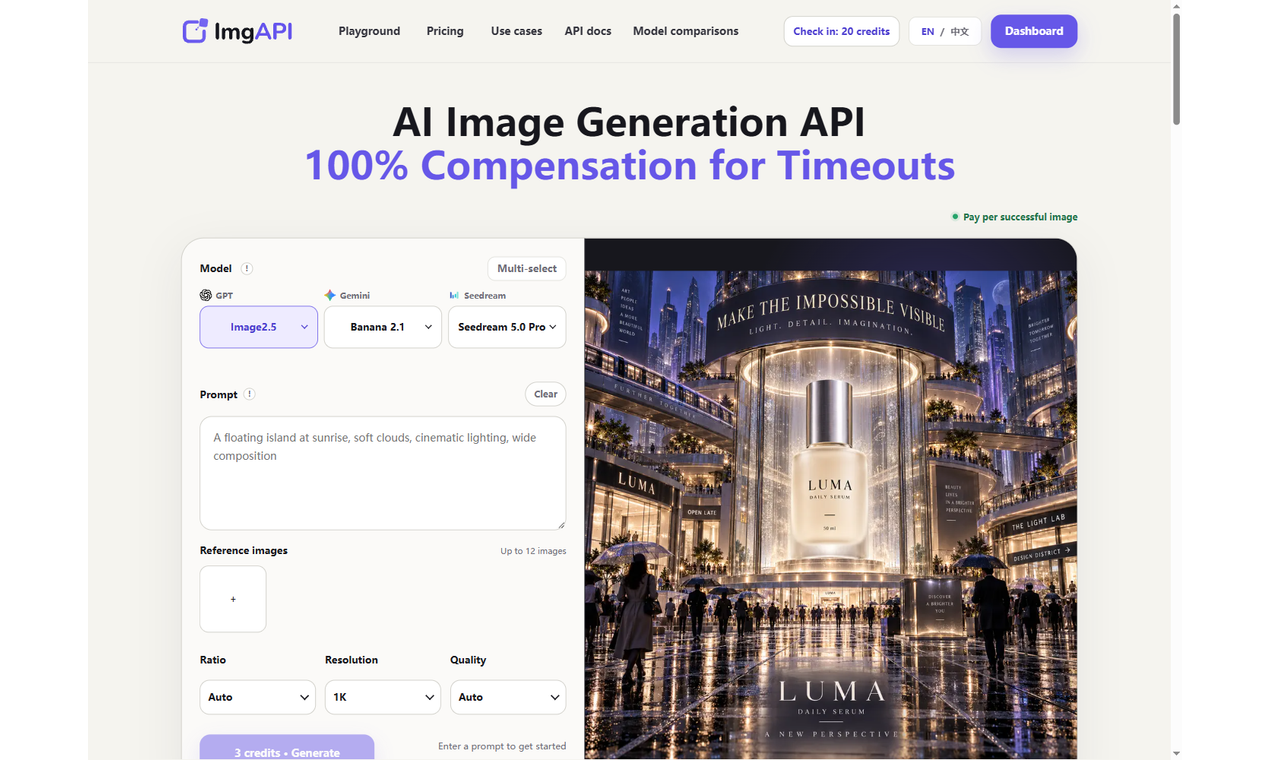Click the ImgAPI logo icon
Screen dimensions: 1270x760
[x=195, y=31]
